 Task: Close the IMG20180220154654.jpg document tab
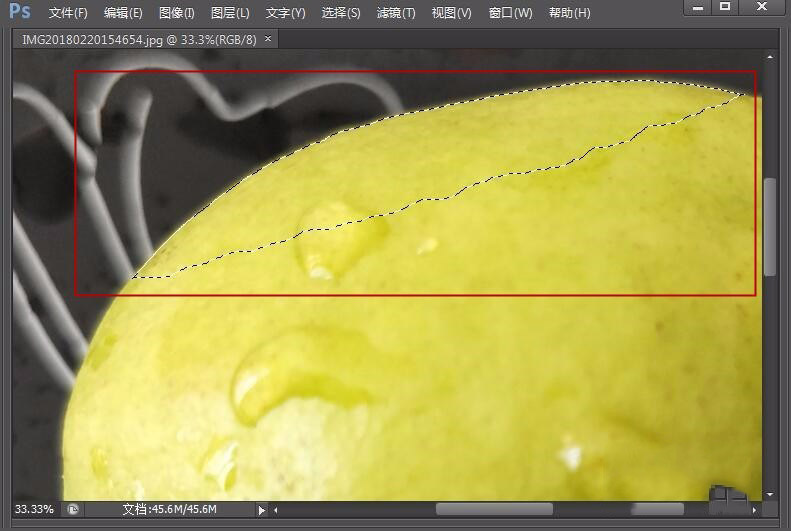coord(268,38)
